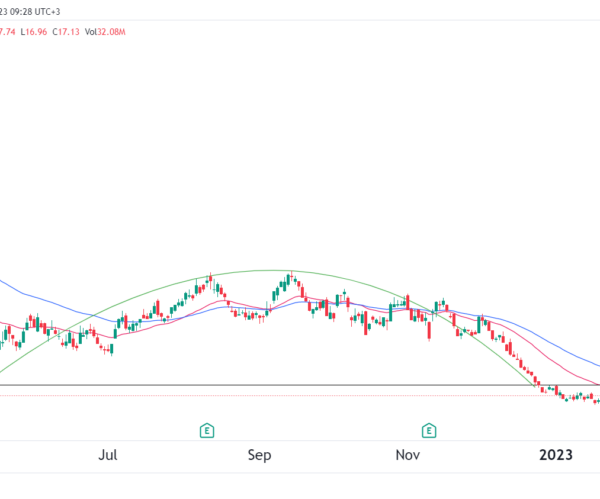Open the earnings marker near the Nov label
Viewport: 600px width, 499px height.
coord(429,431)
